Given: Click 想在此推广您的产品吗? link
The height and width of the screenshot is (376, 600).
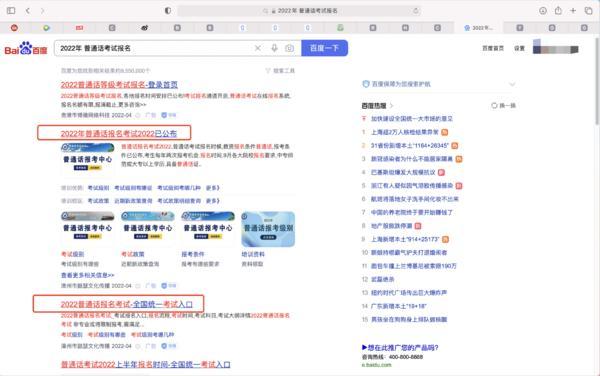Looking at the screenshot, I should coord(400,348).
